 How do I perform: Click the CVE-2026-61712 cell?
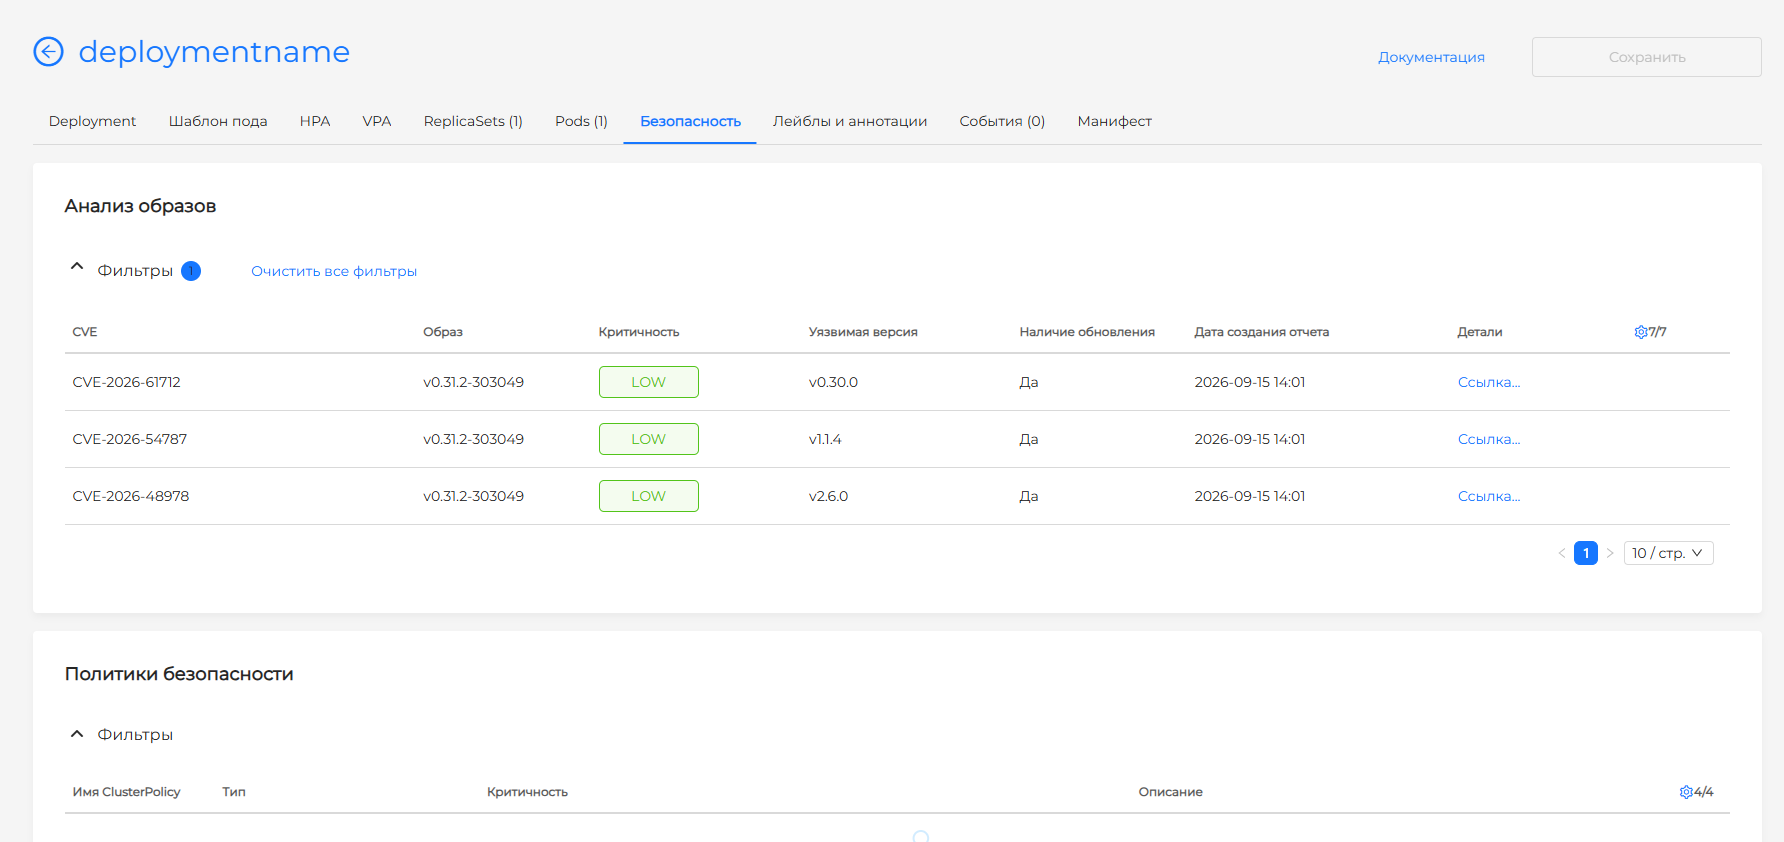pyautogui.click(x=127, y=382)
